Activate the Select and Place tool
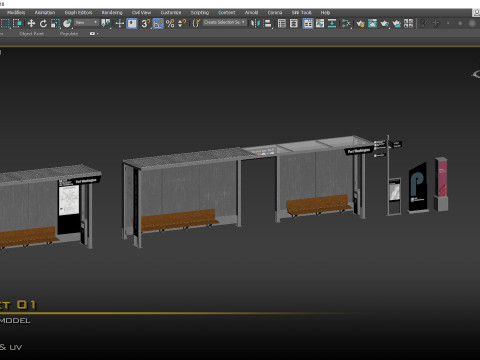The image size is (480, 360). (67, 23)
